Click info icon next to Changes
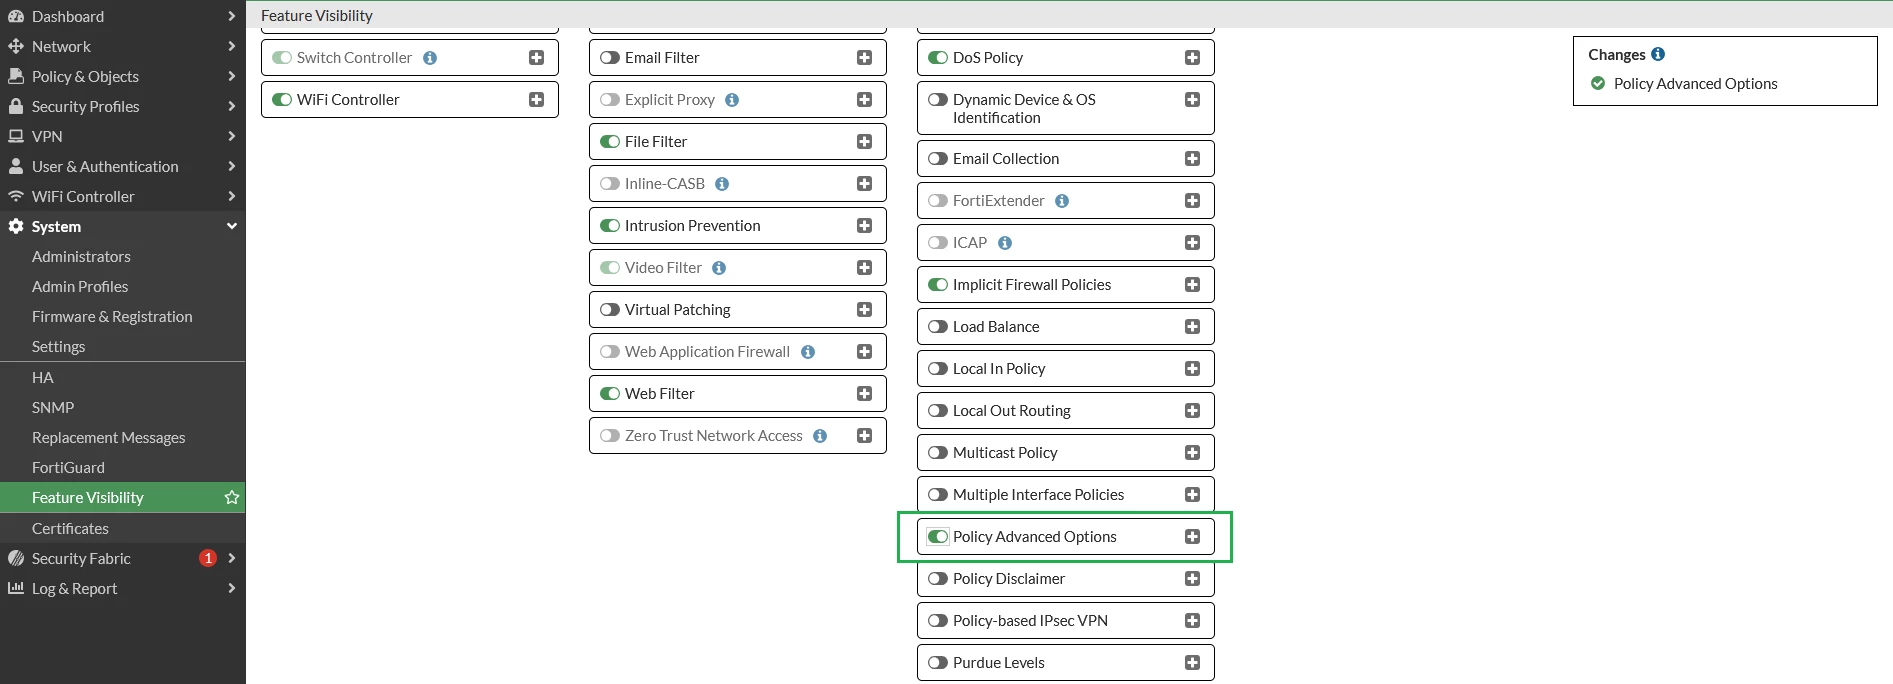 click(1658, 54)
